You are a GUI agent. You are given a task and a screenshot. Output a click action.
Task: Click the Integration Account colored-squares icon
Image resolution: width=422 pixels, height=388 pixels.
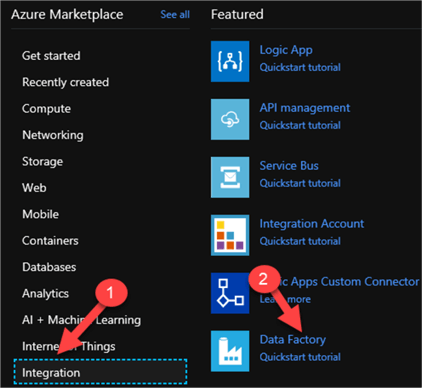(230, 235)
